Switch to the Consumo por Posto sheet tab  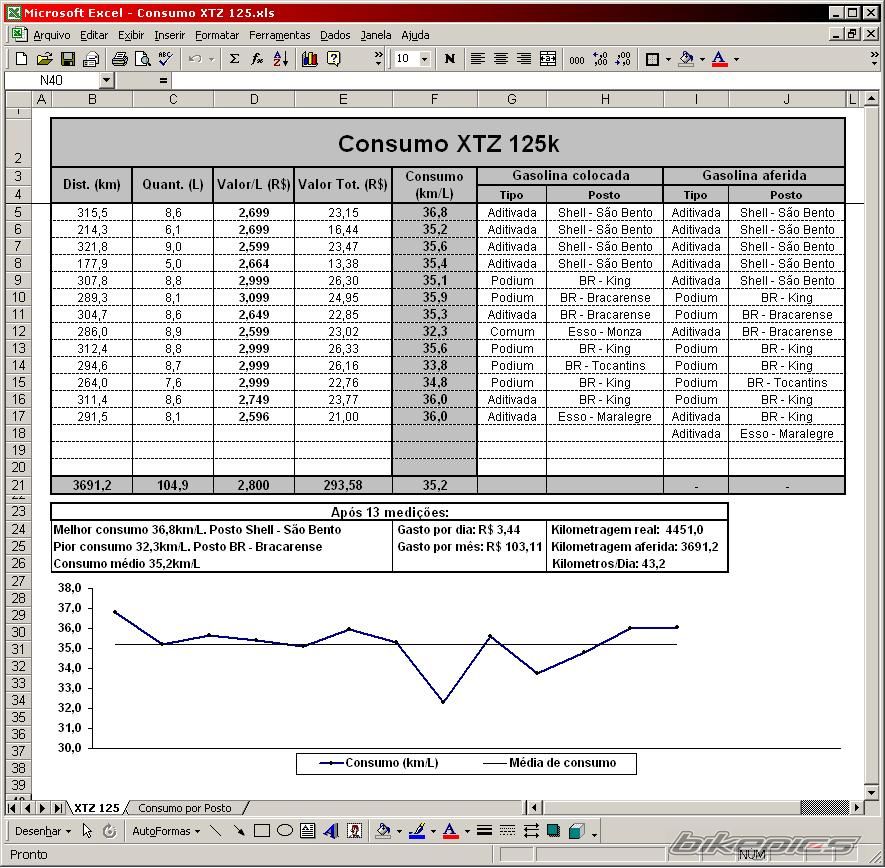(x=185, y=808)
